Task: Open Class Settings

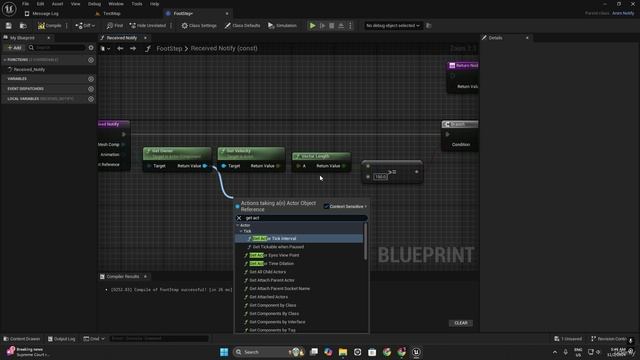Action: click(x=199, y=26)
